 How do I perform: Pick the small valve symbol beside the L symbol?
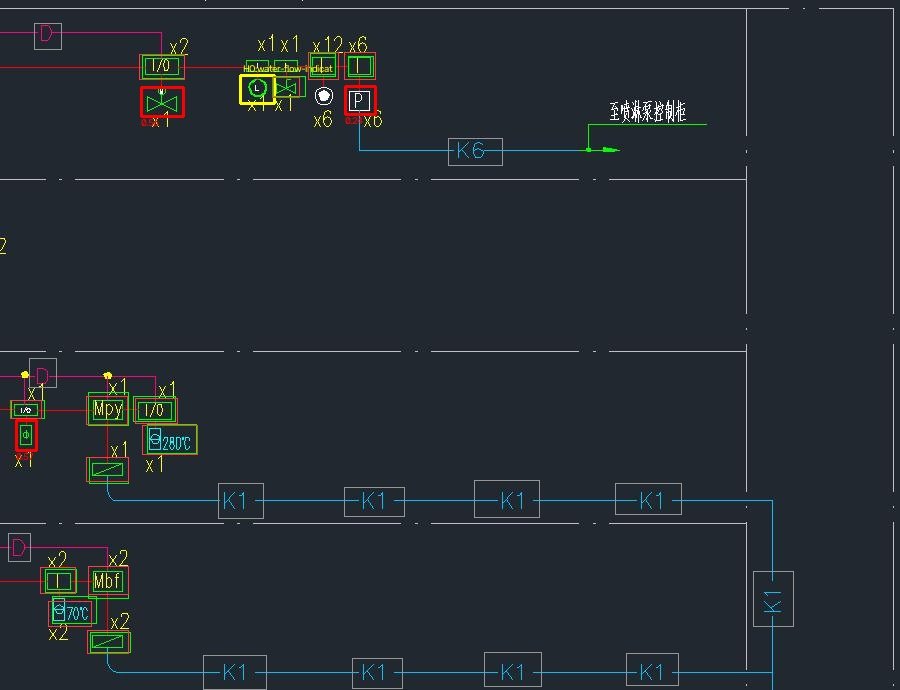click(x=286, y=87)
